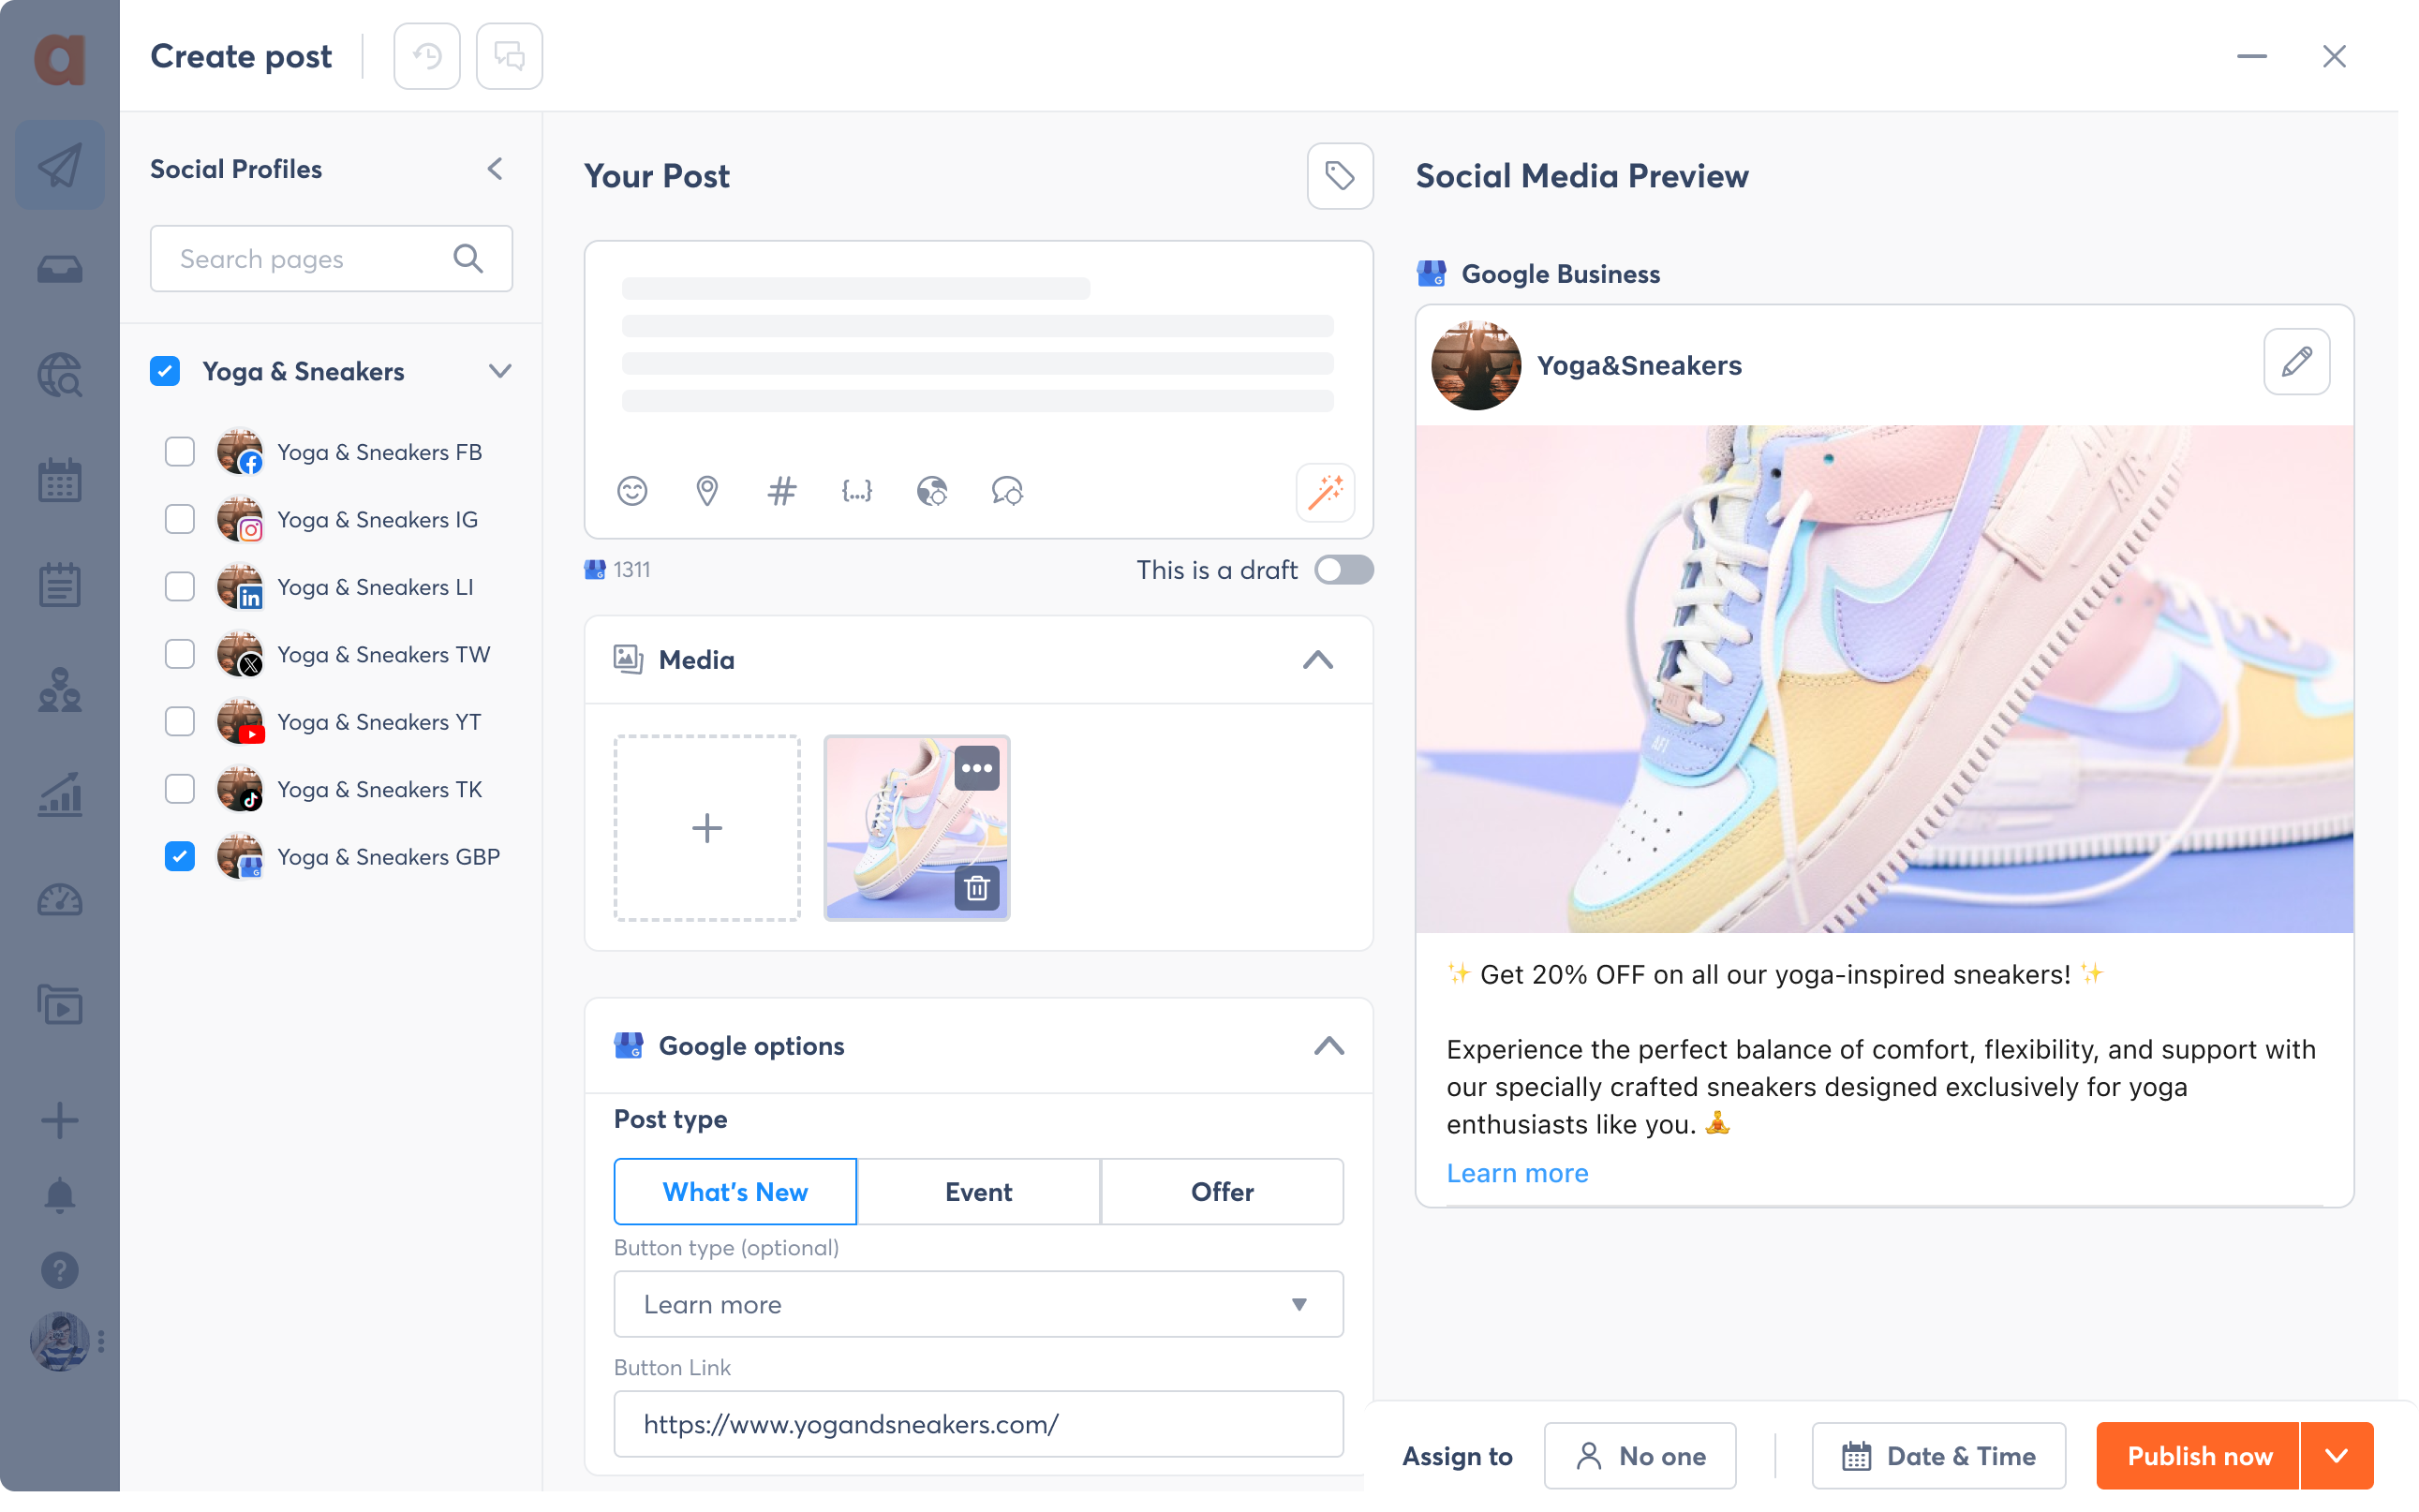Focus the Search pages input field
The image size is (2419, 1512).
pyautogui.click(x=331, y=259)
